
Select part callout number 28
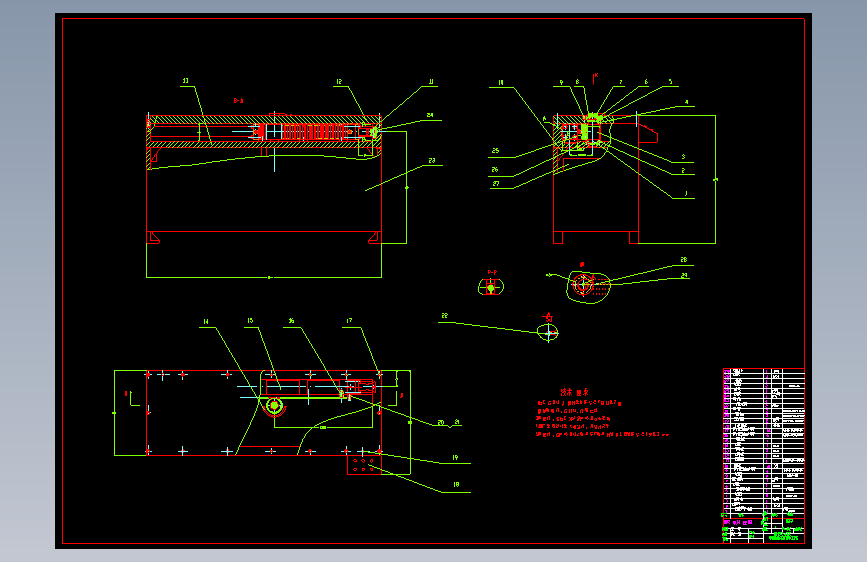pos(684,259)
